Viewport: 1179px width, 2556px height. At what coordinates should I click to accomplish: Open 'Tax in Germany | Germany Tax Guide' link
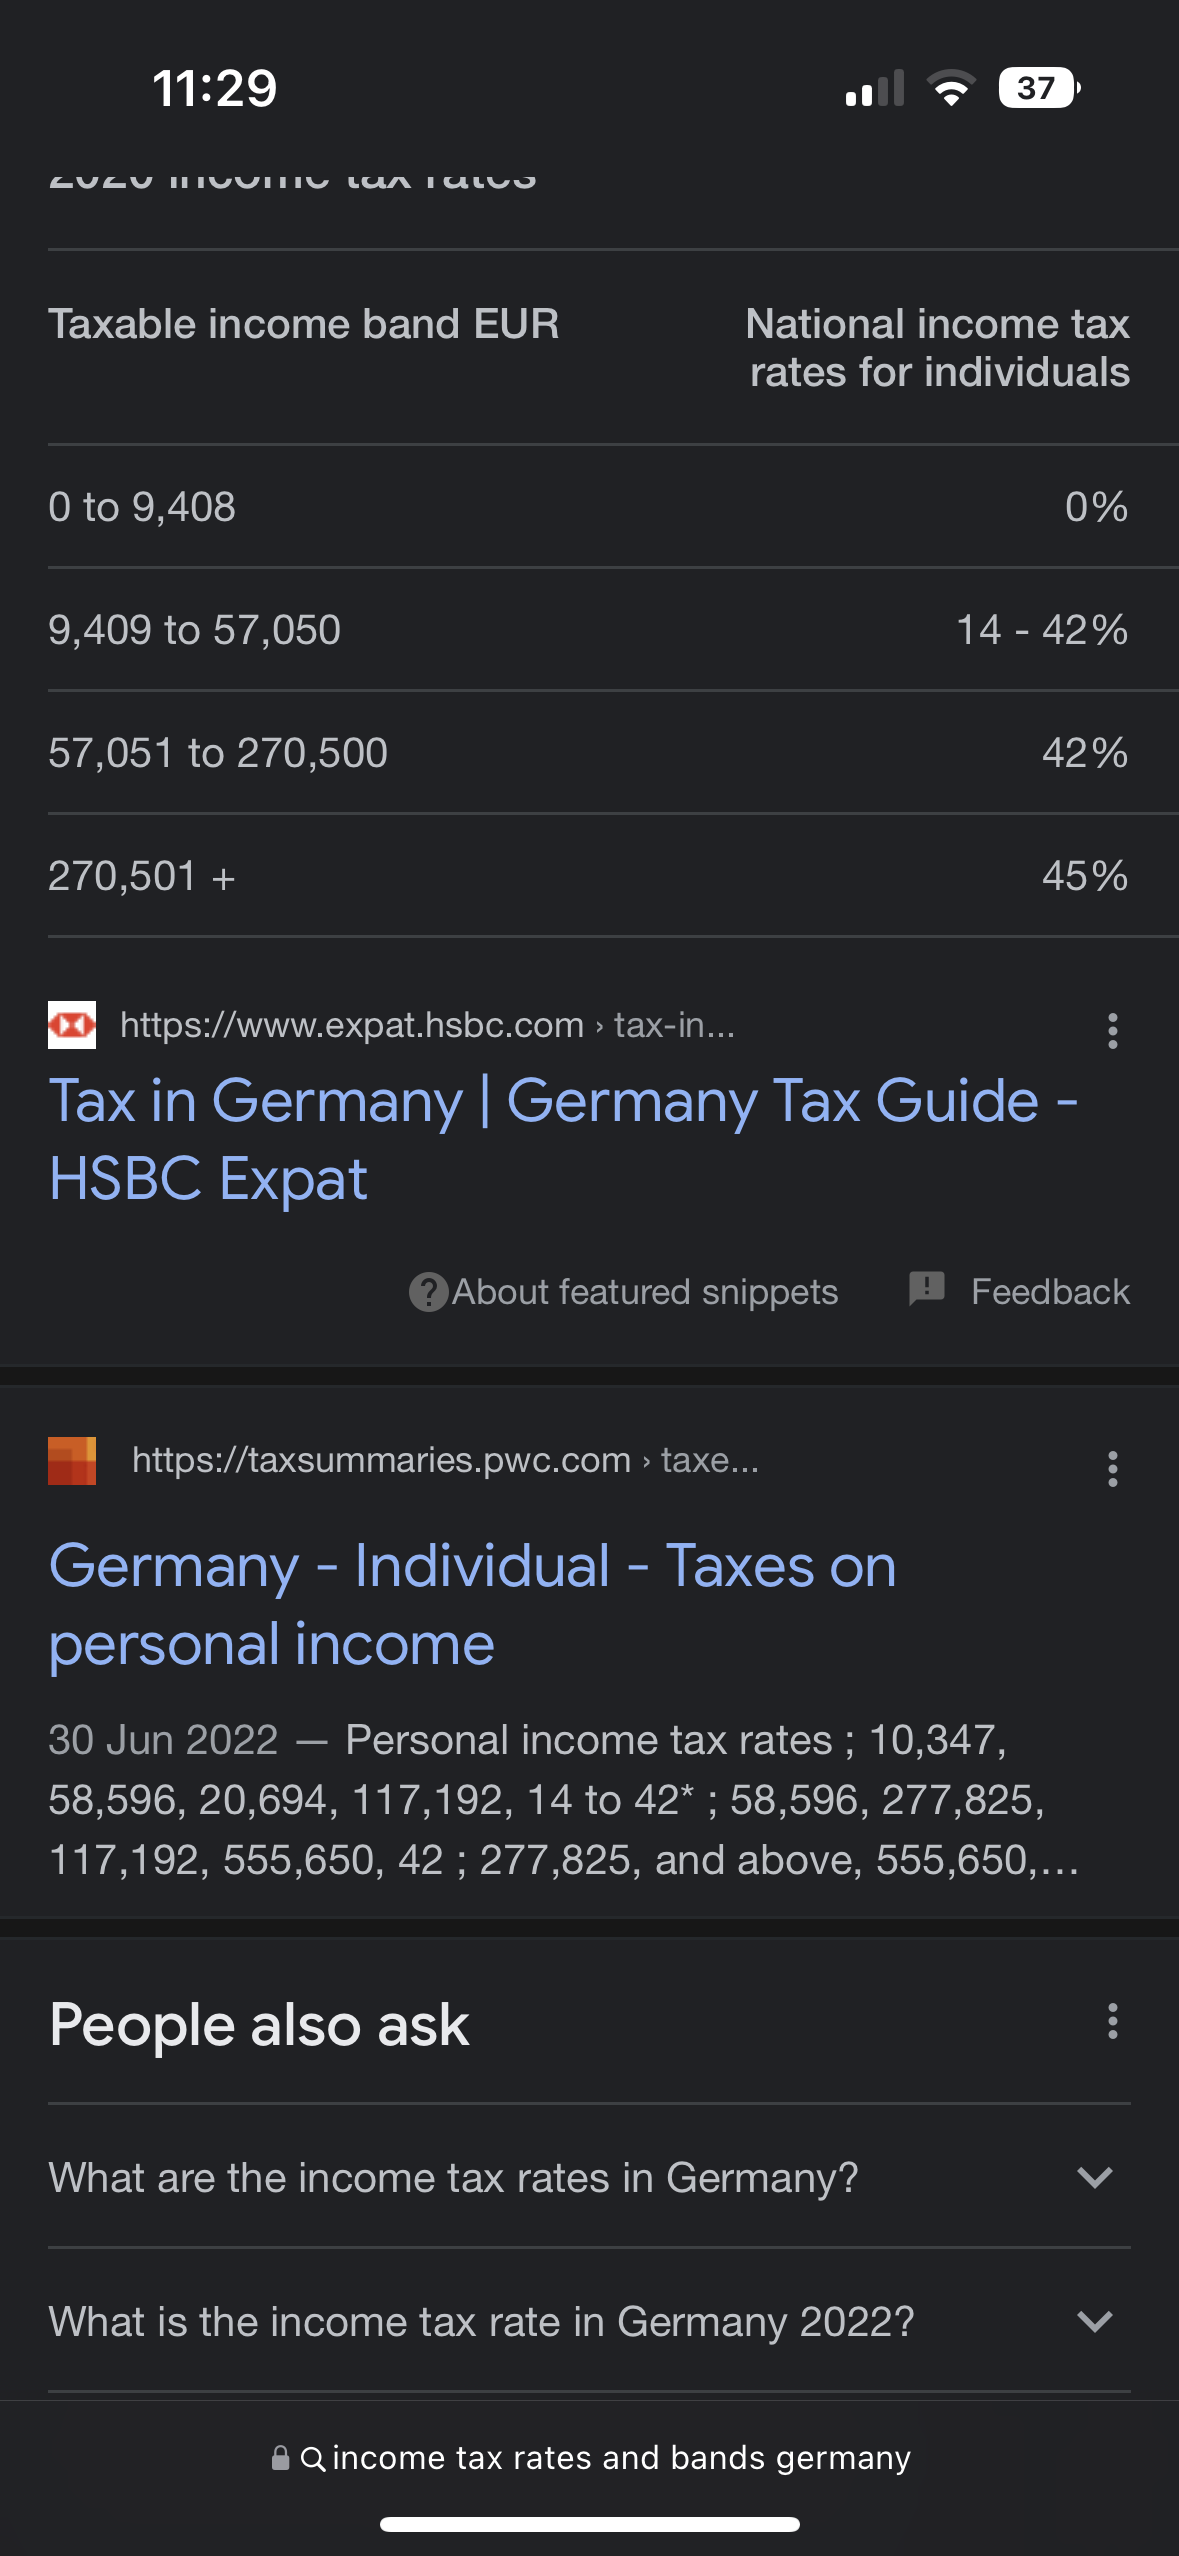pyautogui.click(x=563, y=1139)
